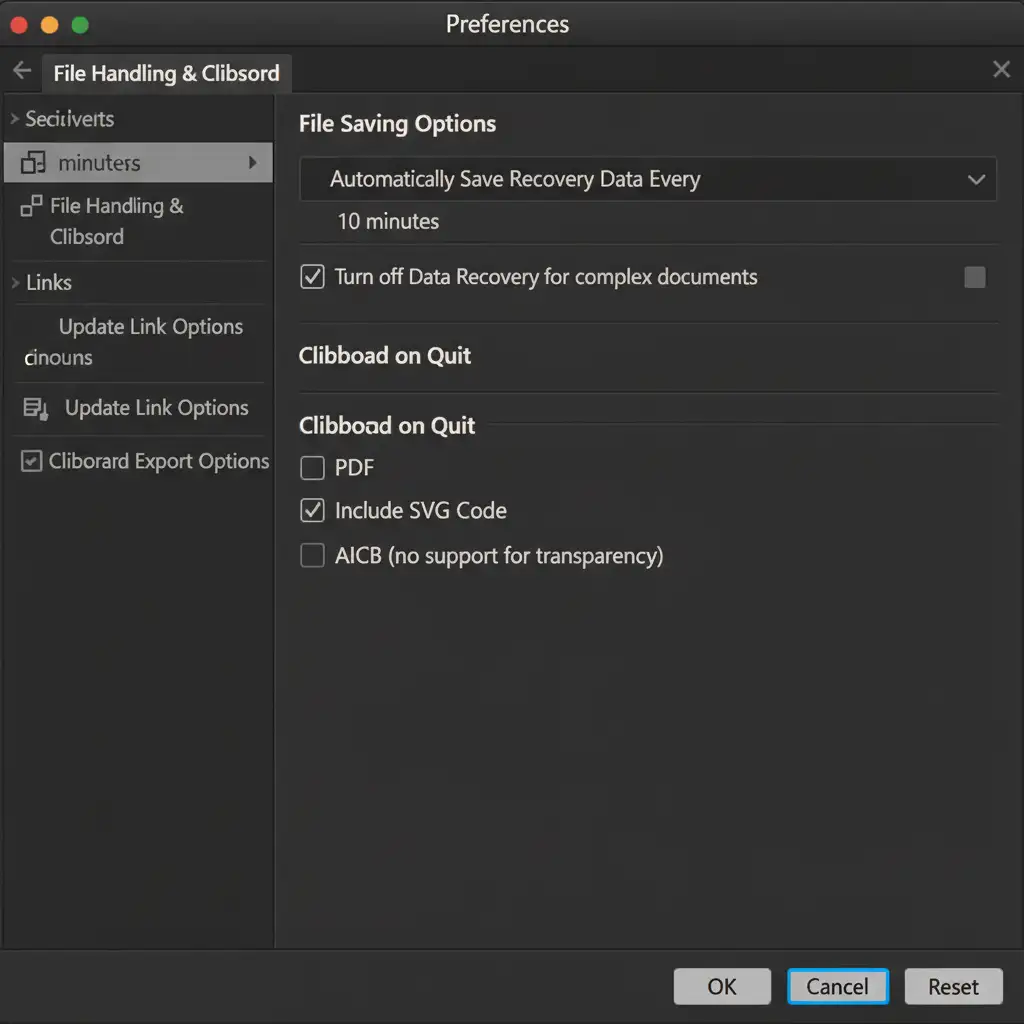Click the gray square beside Data Recovery option

tap(974, 277)
